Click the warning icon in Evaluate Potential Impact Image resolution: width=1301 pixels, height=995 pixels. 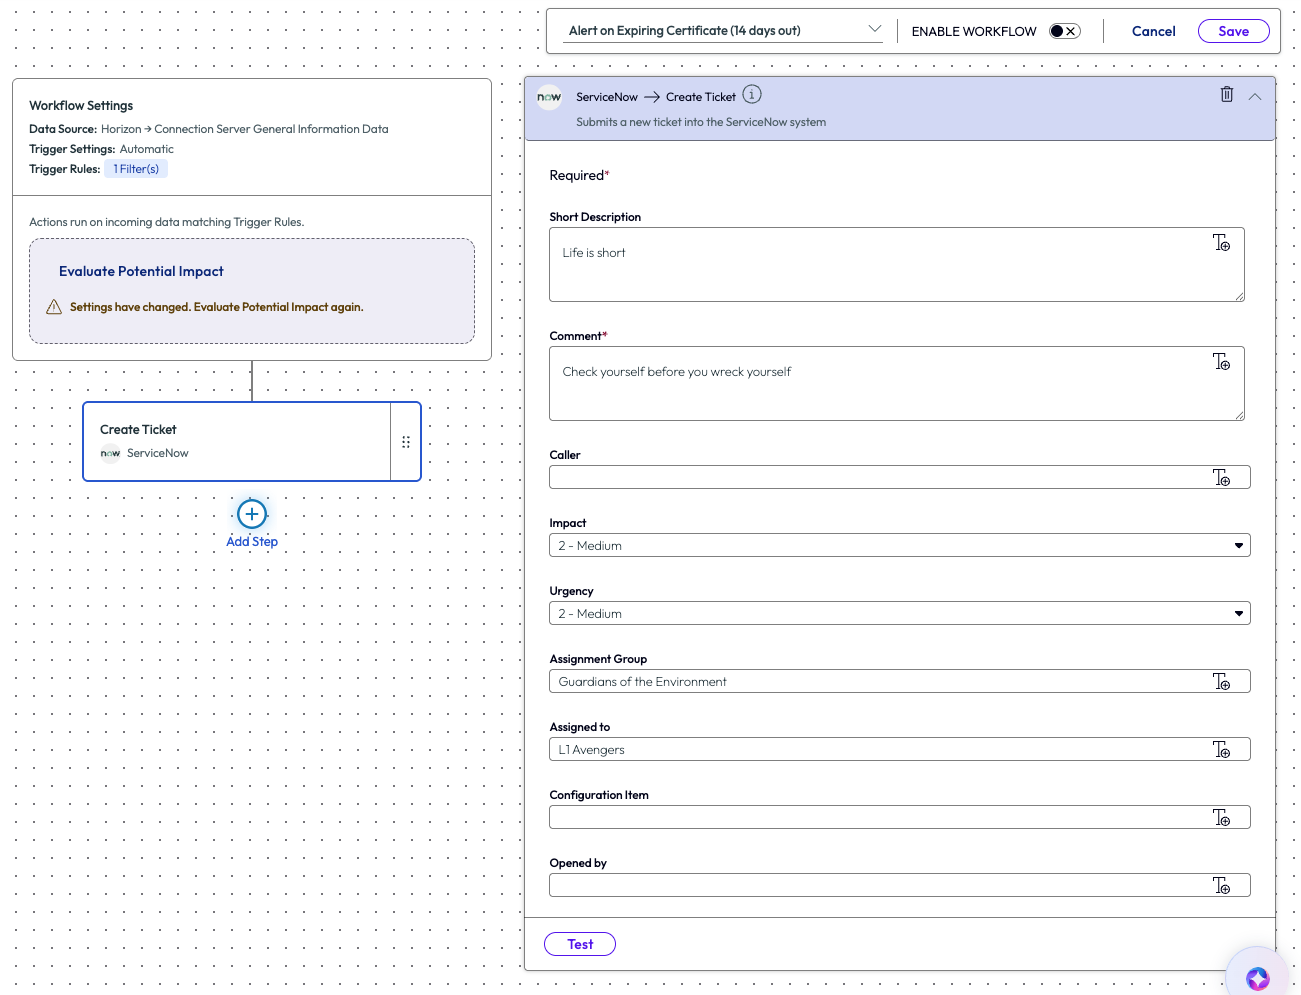[53, 307]
